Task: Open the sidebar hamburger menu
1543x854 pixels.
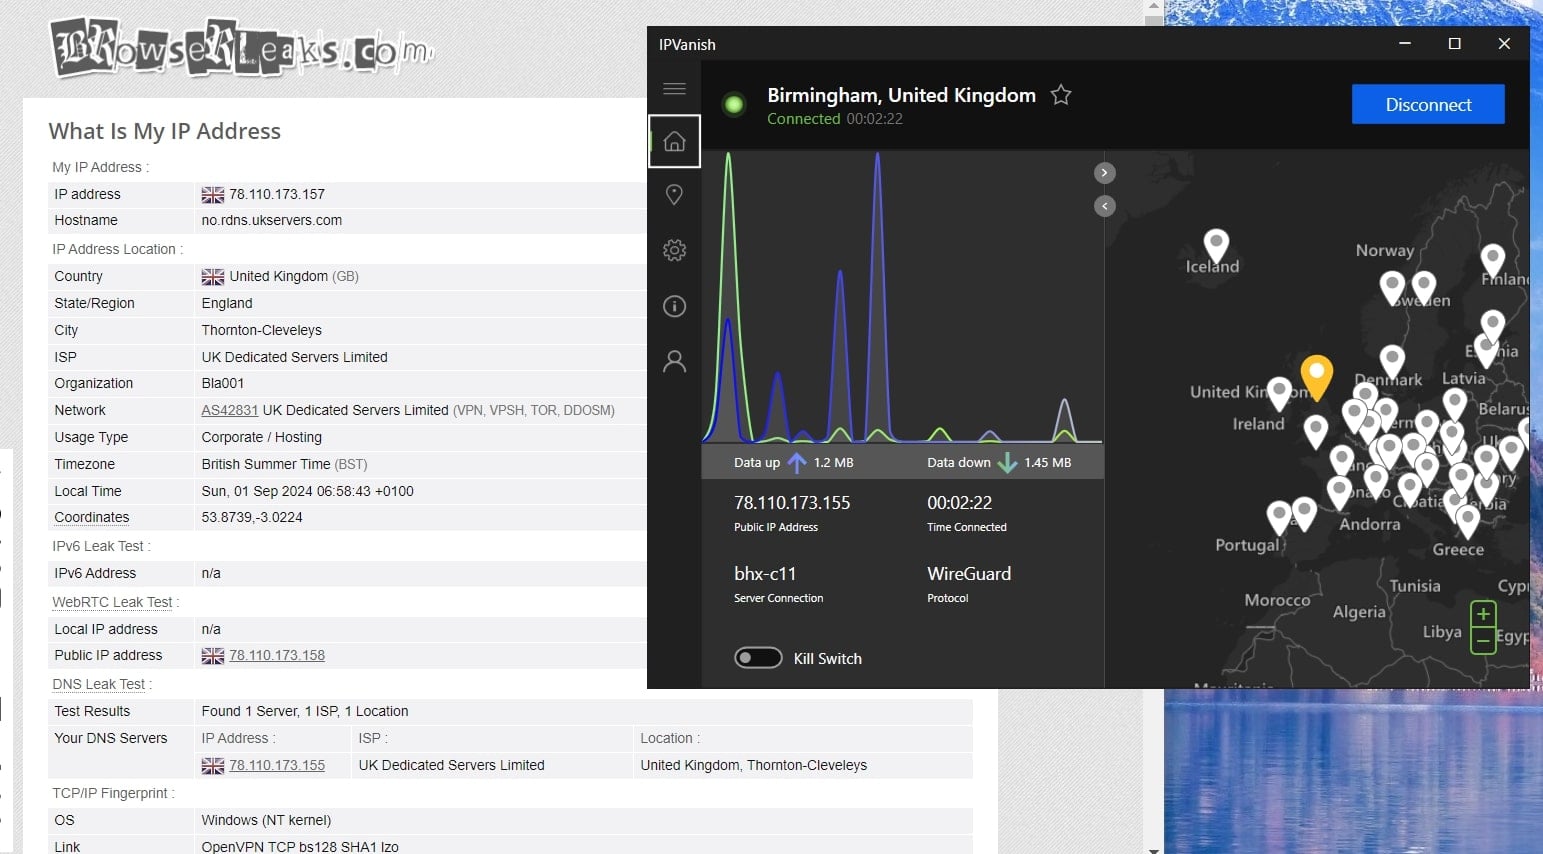Action: (x=674, y=88)
